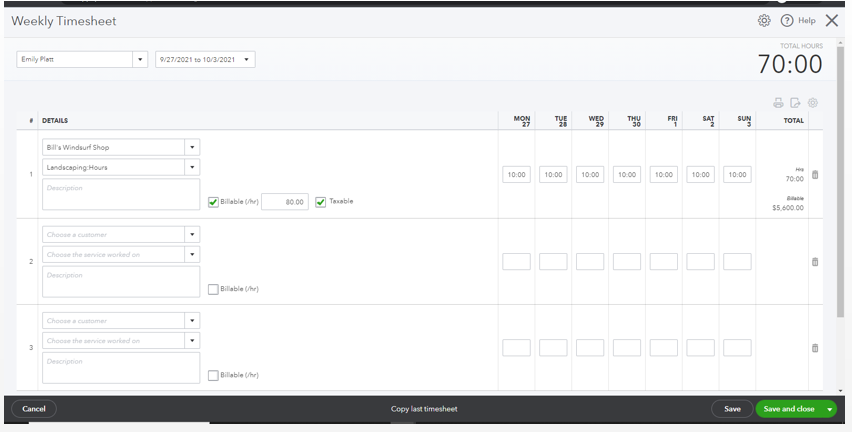Click row 1 Friday hours field
This screenshot has height=432, width=852.
pyautogui.click(x=663, y=174)
